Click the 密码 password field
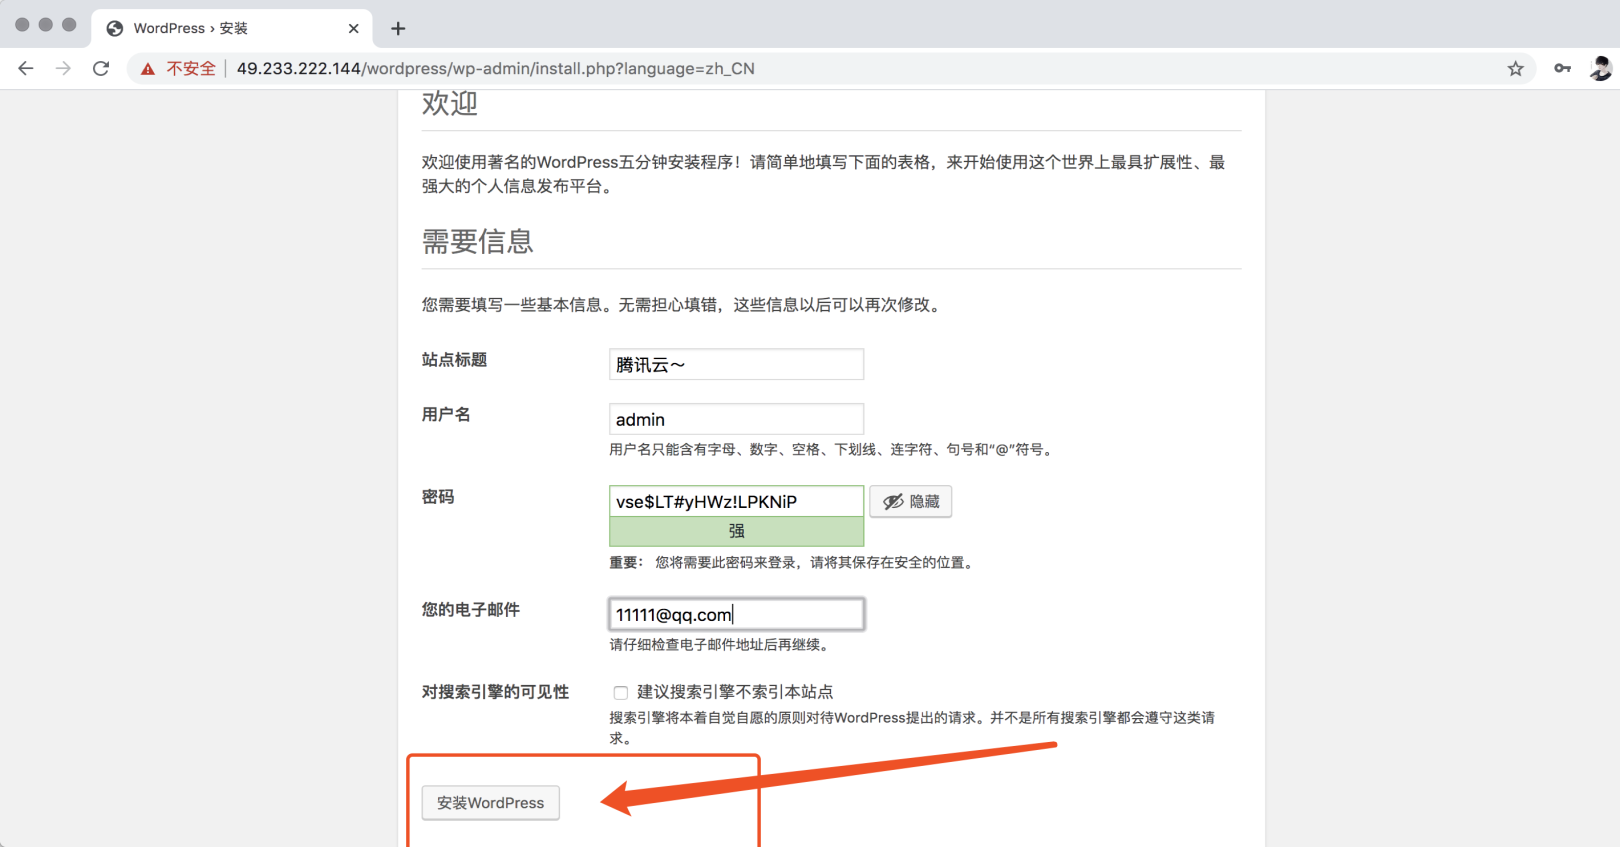Viewport: 1620px width, 847px height. pos(736,501)
